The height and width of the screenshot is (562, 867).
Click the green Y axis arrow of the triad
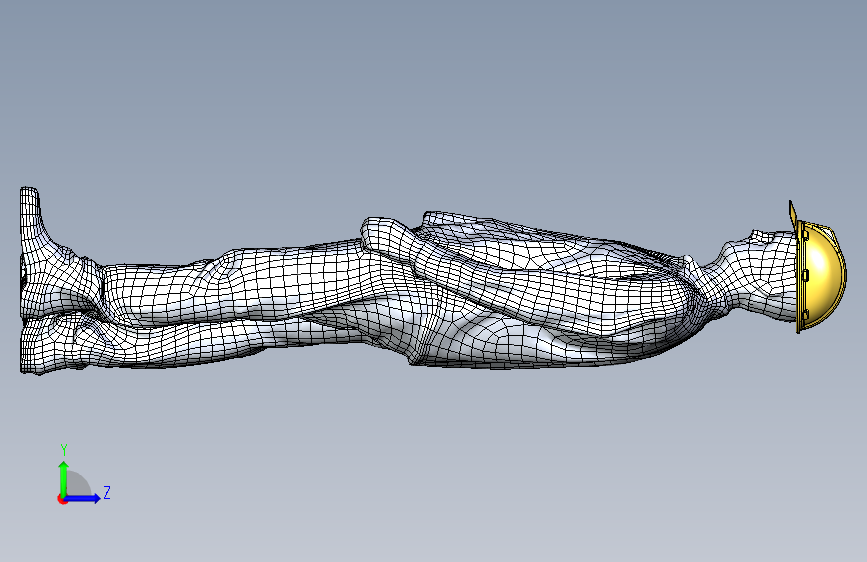64,479
